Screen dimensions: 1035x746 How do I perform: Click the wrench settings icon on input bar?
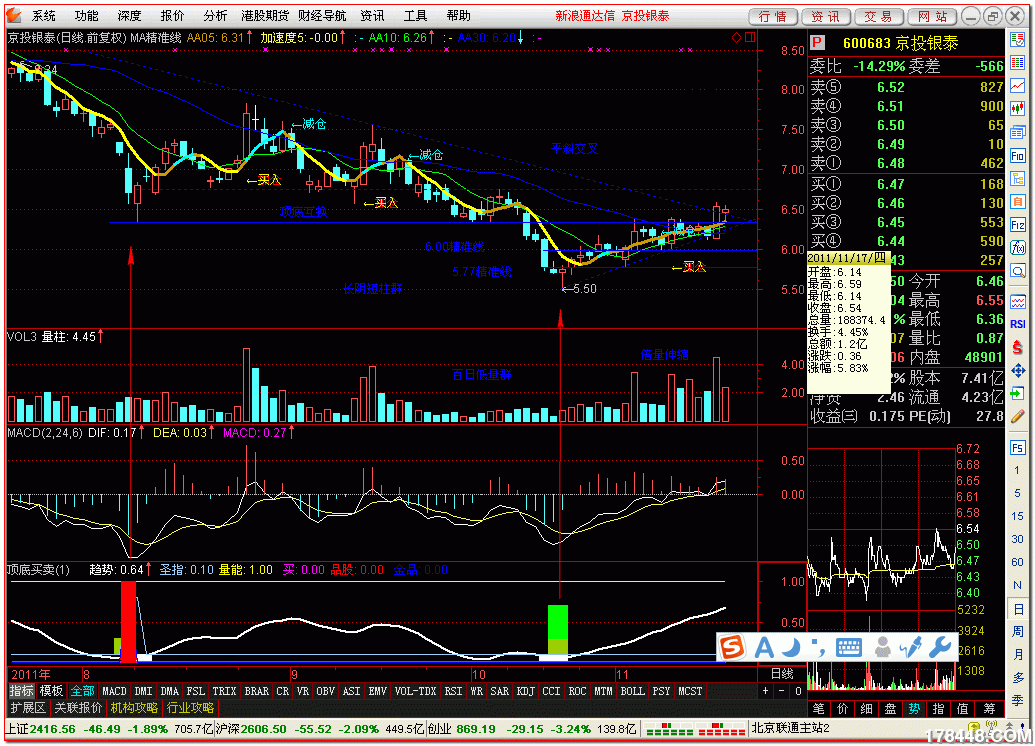(x=940, y=648)
